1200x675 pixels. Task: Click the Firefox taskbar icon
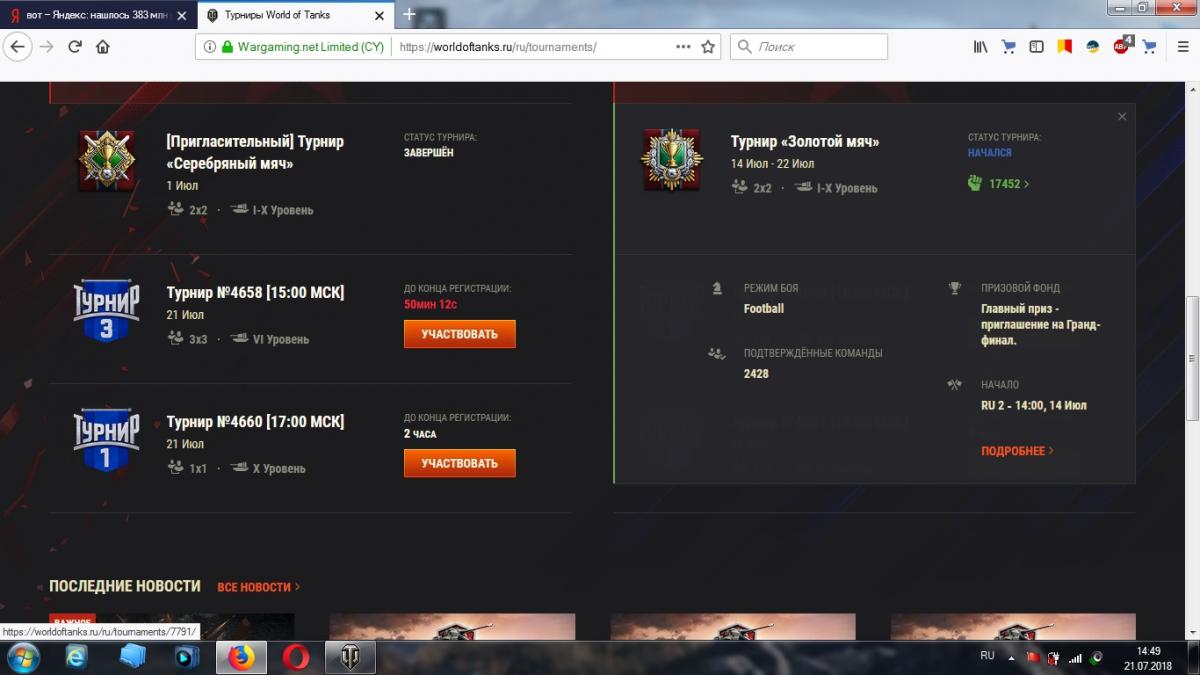pyautogui.click(x=240, y=657)
